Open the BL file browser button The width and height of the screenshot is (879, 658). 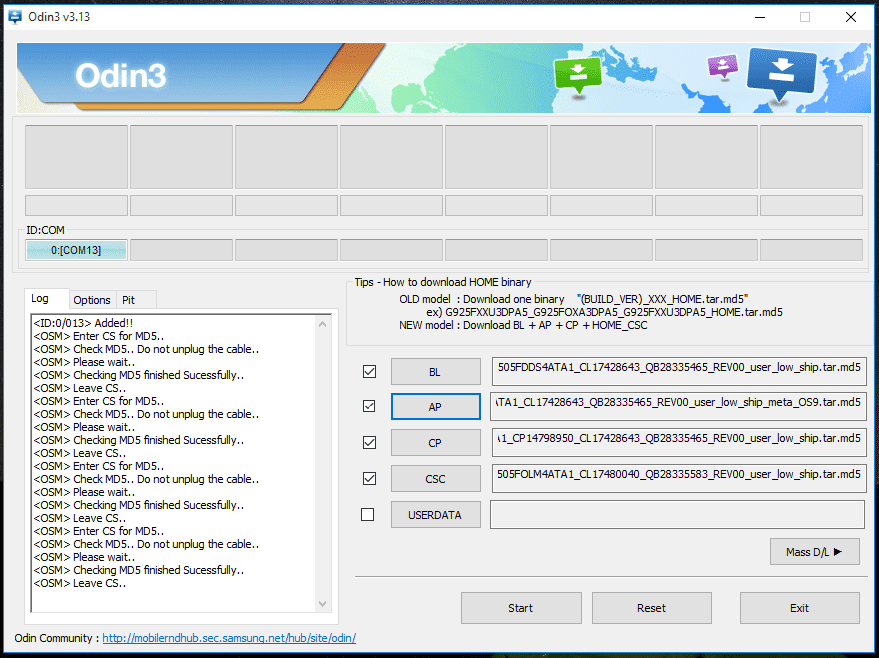click(x=436, y=372)
